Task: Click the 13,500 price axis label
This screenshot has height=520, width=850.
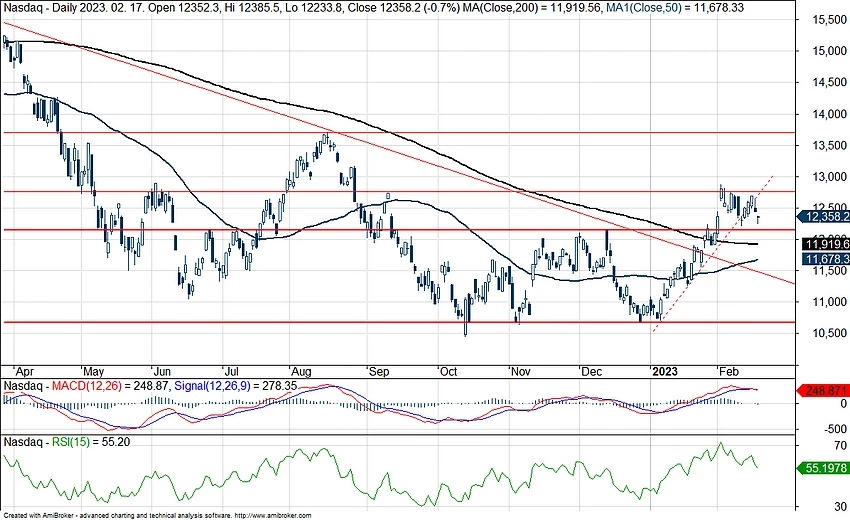Action: coord(829,145)
